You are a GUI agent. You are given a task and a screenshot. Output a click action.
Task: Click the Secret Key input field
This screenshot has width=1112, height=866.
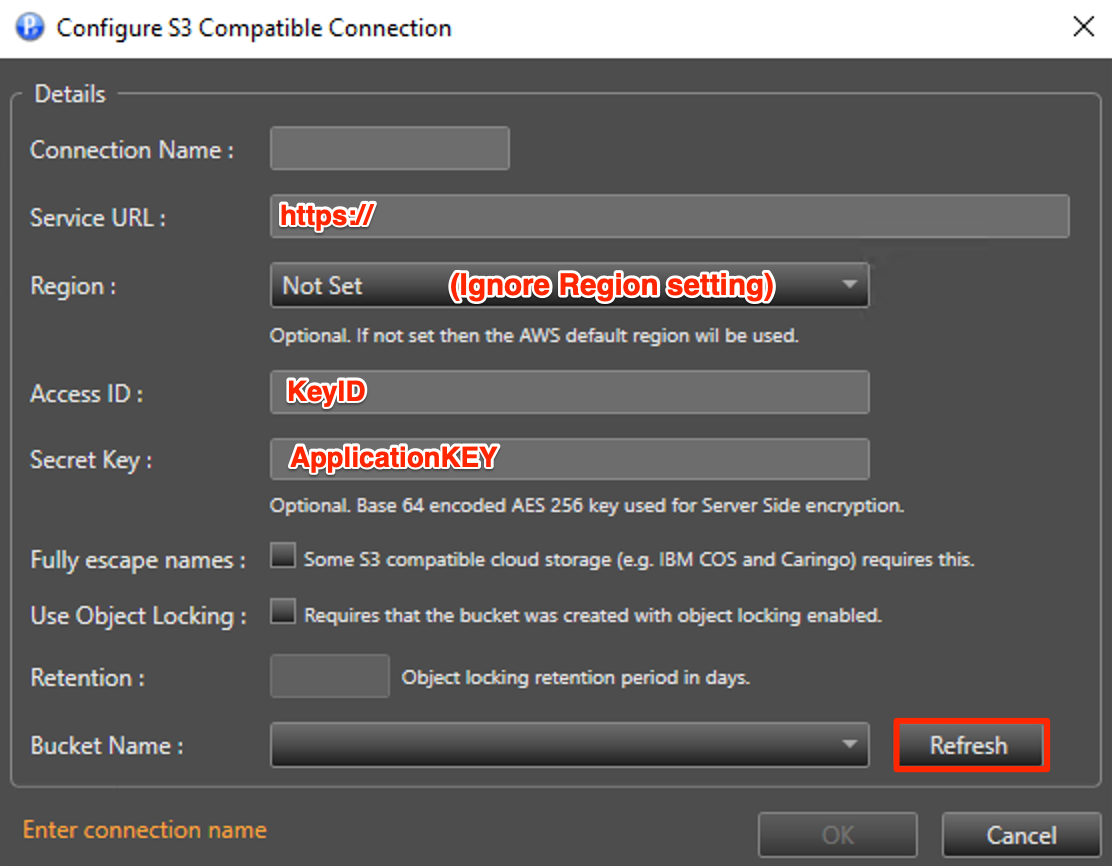tap(569, 459)
